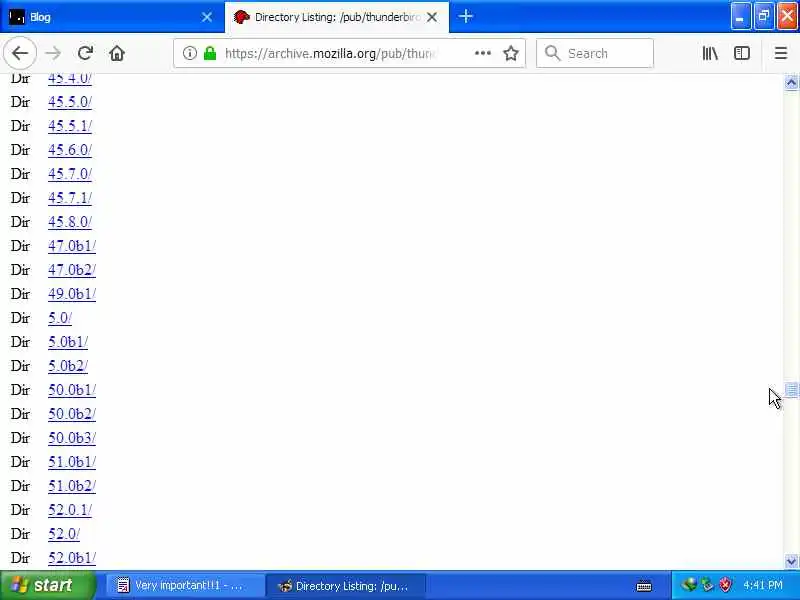Open the Windows Start menu
This screenshot has width=800, height=600.
coord(47,585)
